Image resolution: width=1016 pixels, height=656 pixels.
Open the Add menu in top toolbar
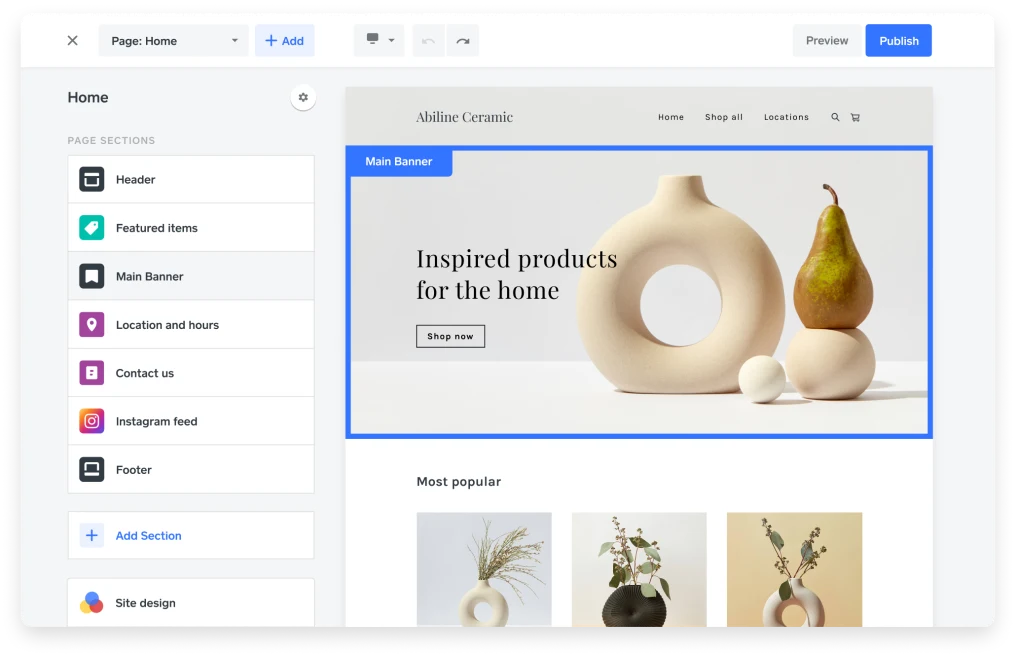point(285,41)
